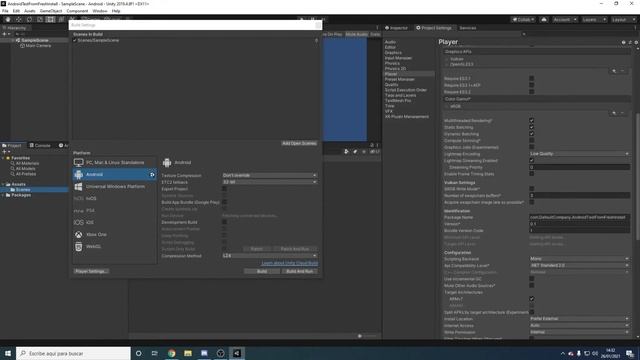The width and height of the screenshot is (640, 360).
Task: Open the Window menu
Action: [100, 11]
